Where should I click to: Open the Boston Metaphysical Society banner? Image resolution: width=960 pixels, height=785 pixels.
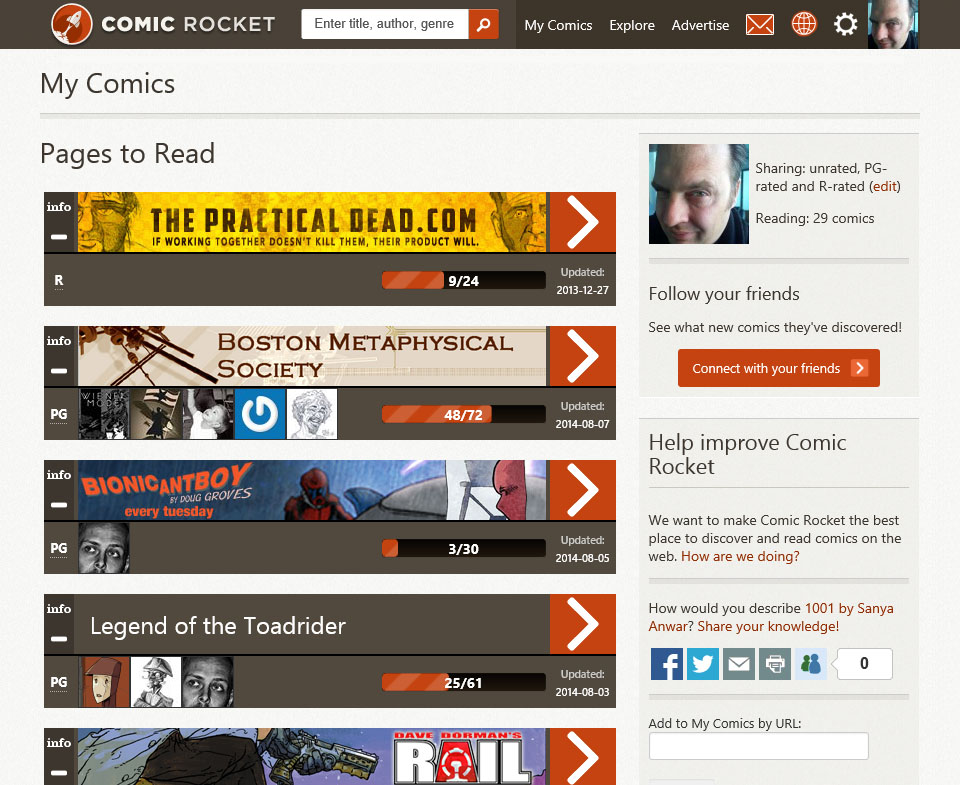click(x=312, y=356)
